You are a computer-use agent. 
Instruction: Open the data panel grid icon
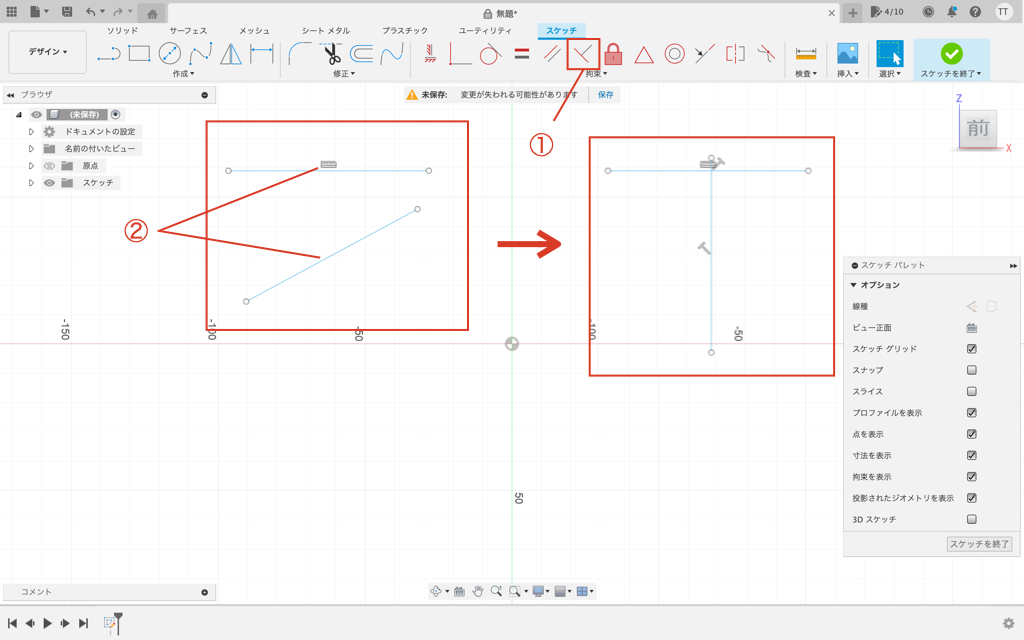pos(12,12)
